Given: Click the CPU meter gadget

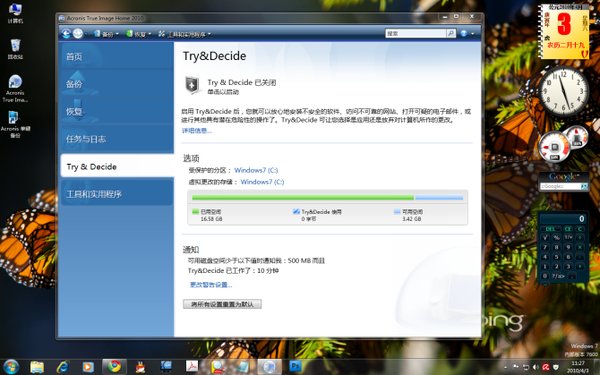Looking at the screenshot, I should (x=554, y=147).
